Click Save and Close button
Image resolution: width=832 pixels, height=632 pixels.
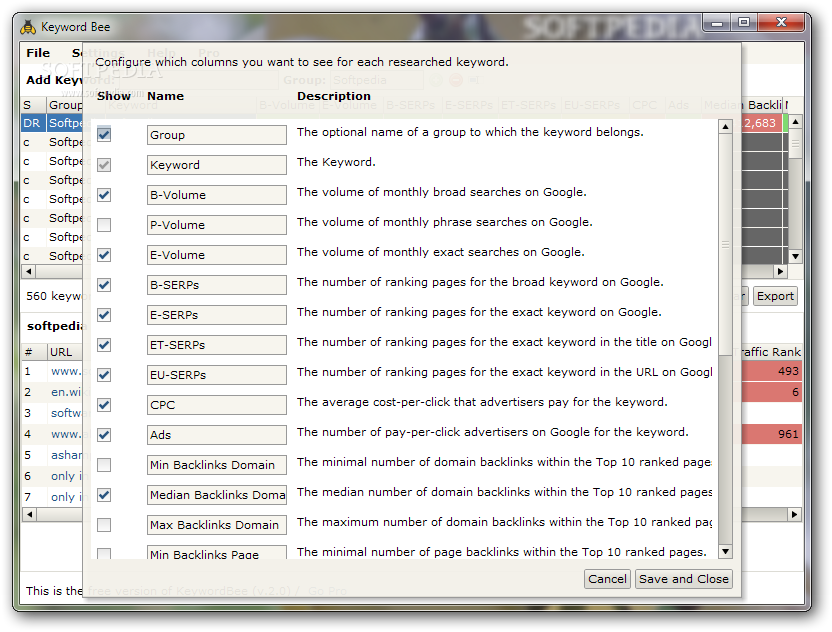(x=683, y=579)
